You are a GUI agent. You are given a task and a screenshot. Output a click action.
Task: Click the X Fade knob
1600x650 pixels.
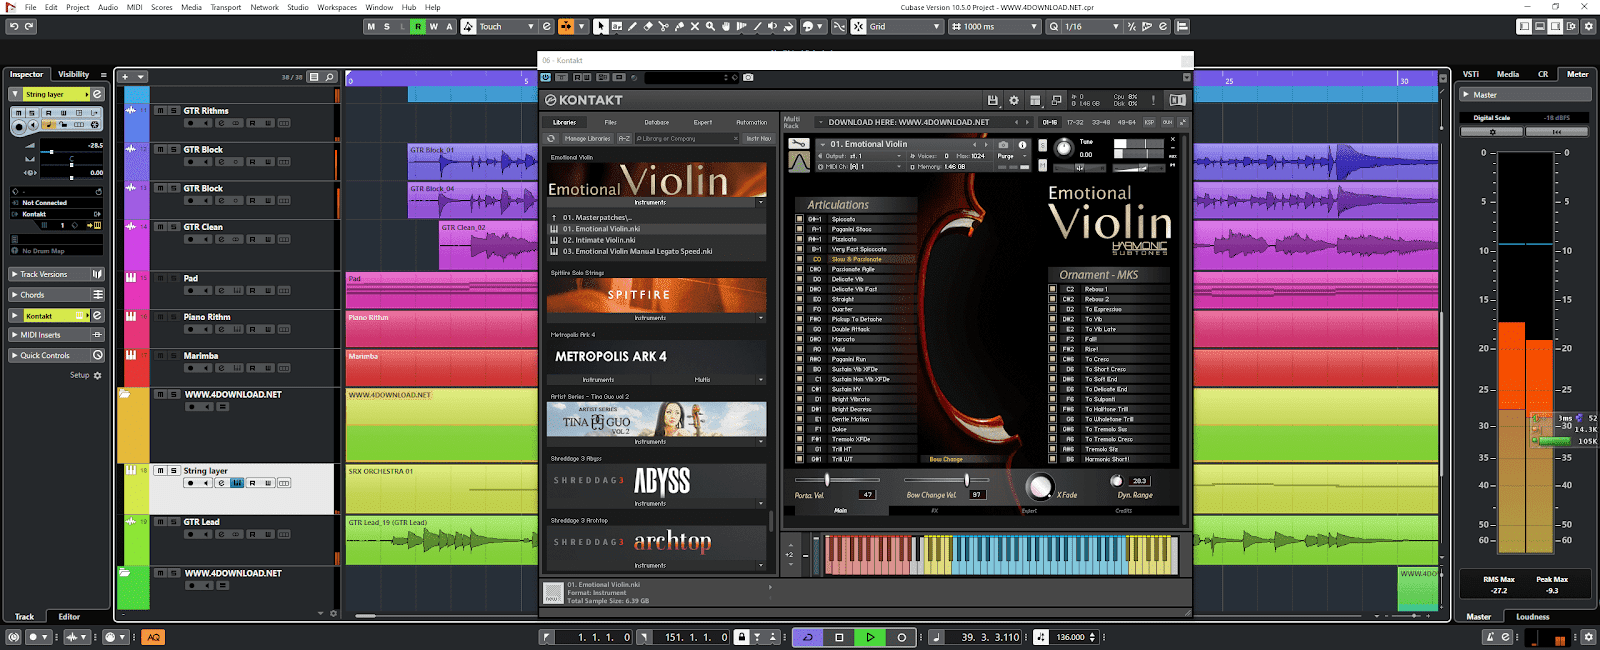pos(1040,487)
